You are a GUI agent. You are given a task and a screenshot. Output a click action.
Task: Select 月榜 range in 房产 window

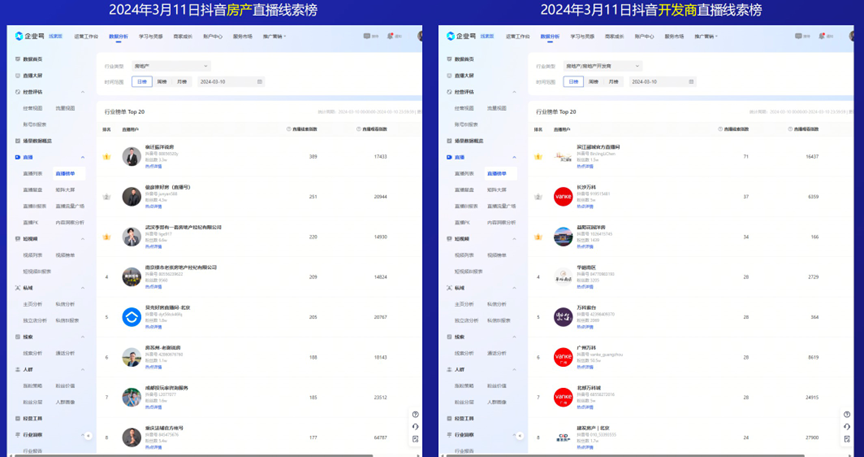point(182,82)
